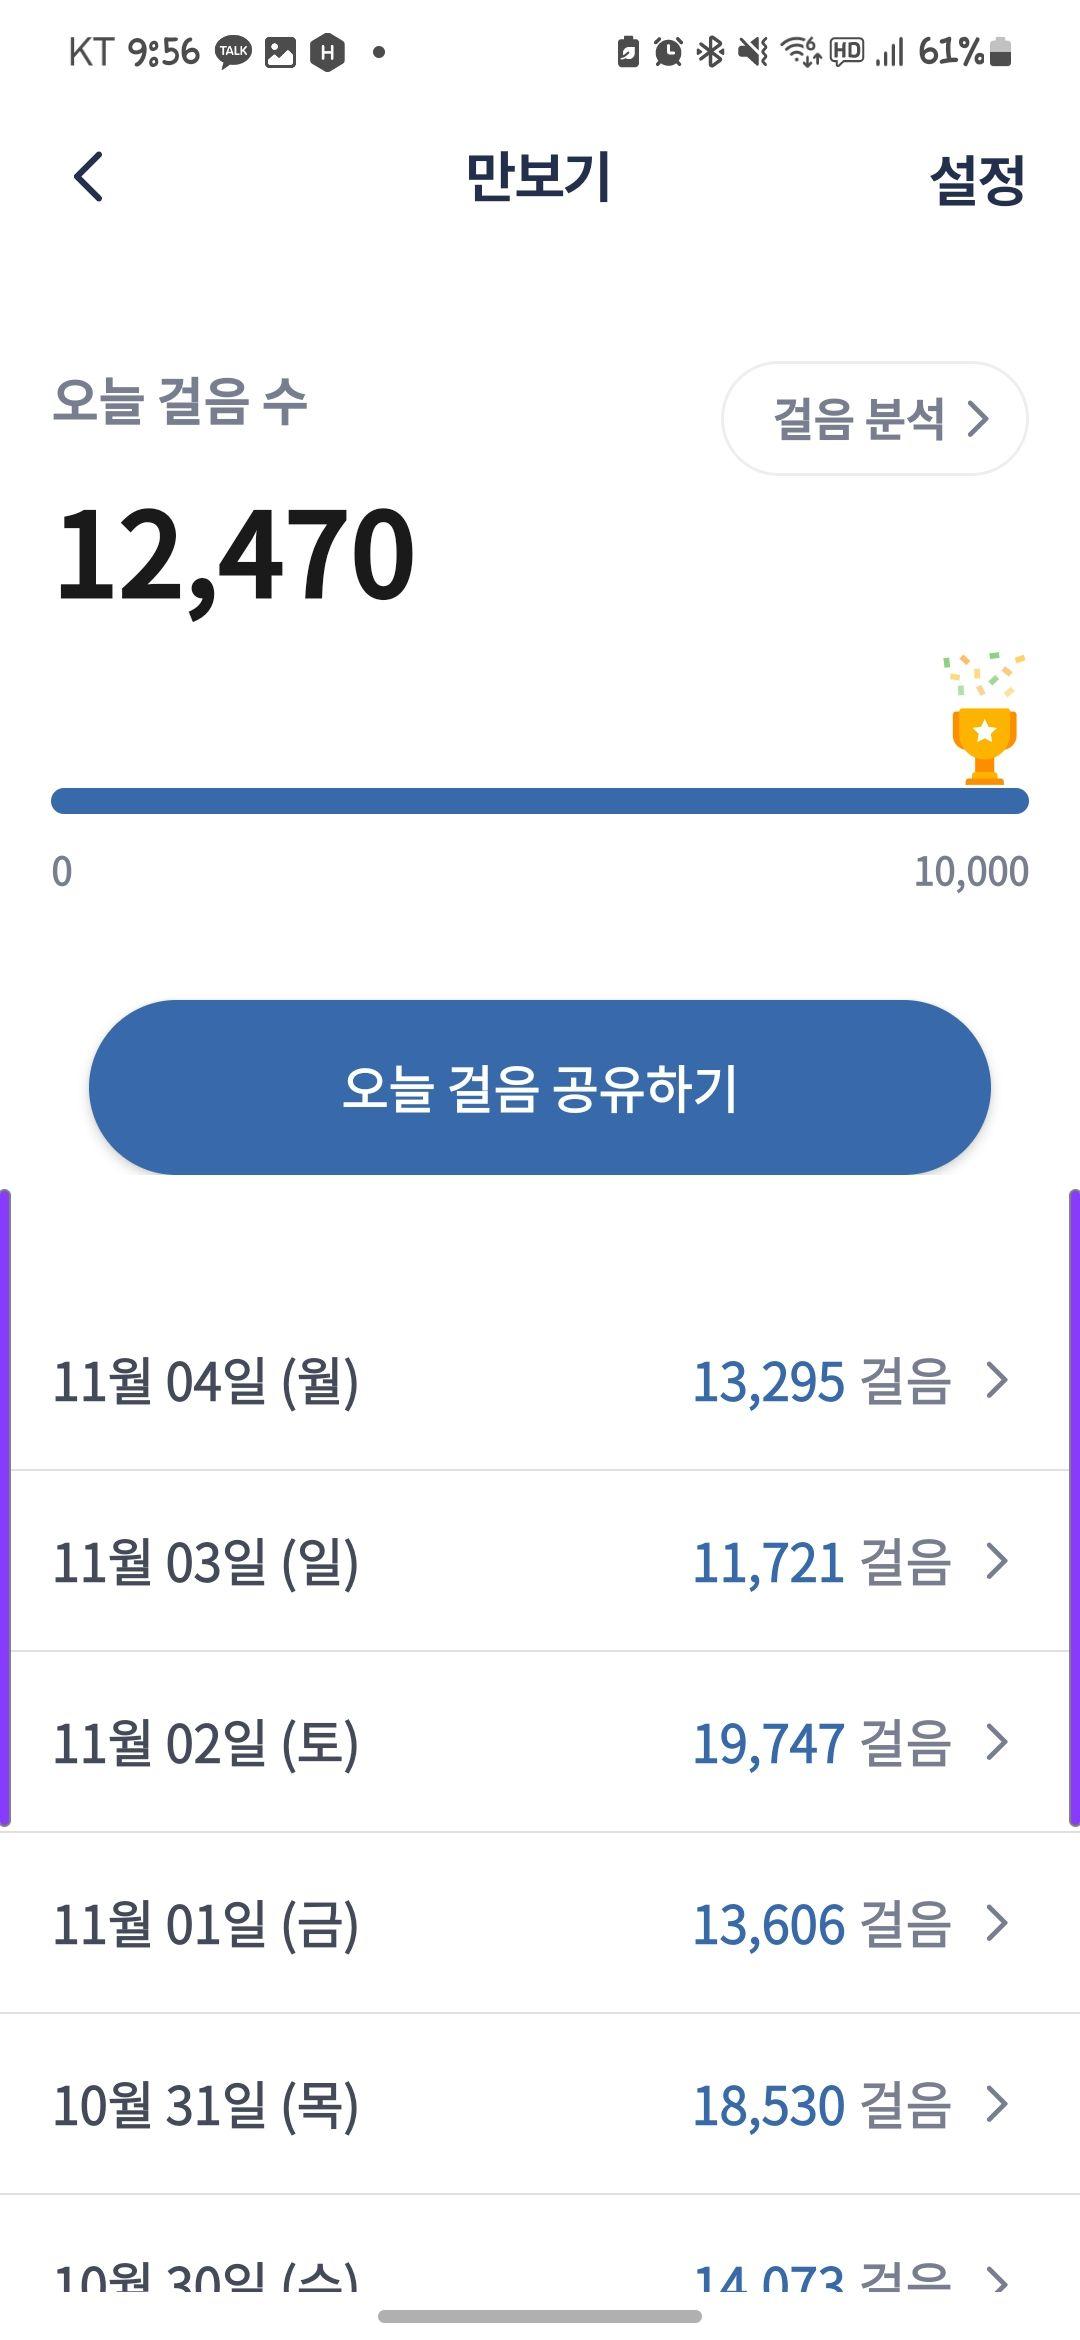
Task: Open 설정 settings
Action: point(977,180)
